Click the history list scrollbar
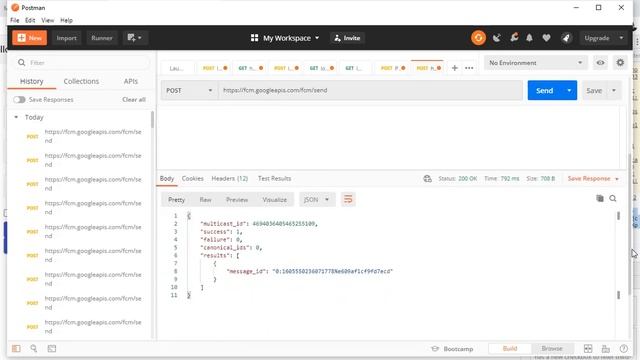 coord(152,120)
